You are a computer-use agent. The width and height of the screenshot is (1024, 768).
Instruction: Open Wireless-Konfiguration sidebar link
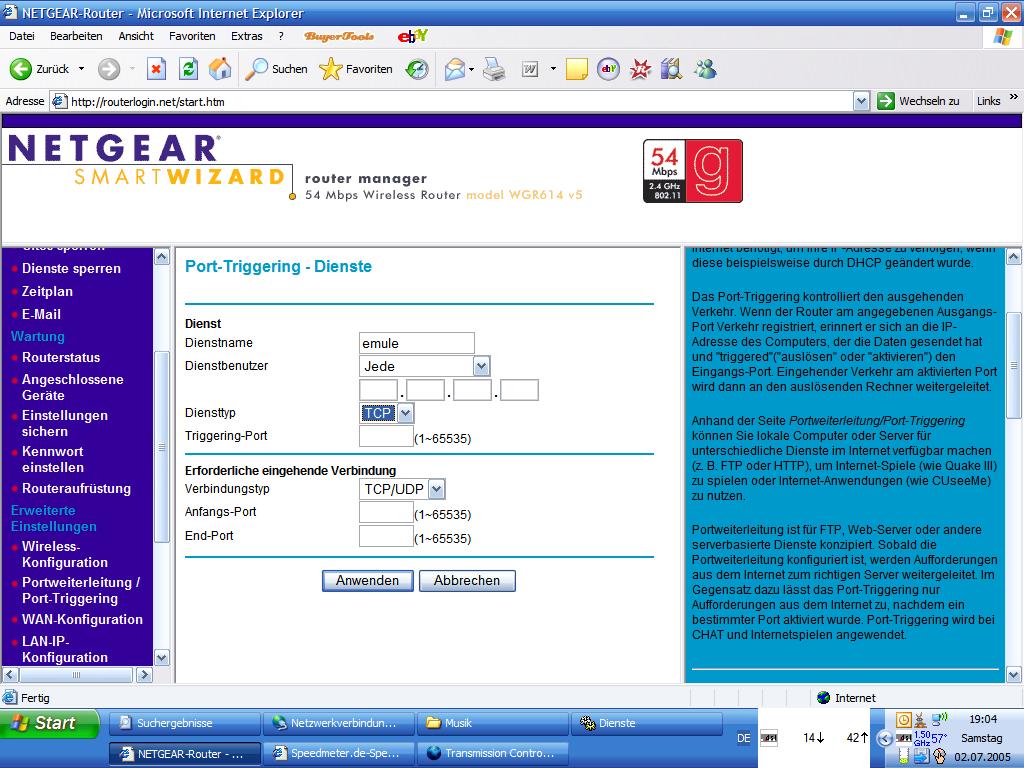(65, 554)
